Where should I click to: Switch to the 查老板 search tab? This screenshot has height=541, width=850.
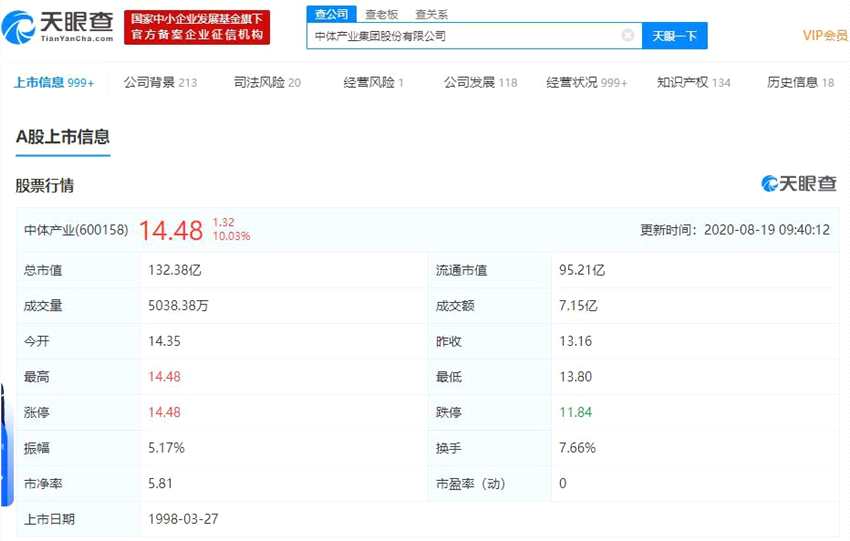click(382, 15)
